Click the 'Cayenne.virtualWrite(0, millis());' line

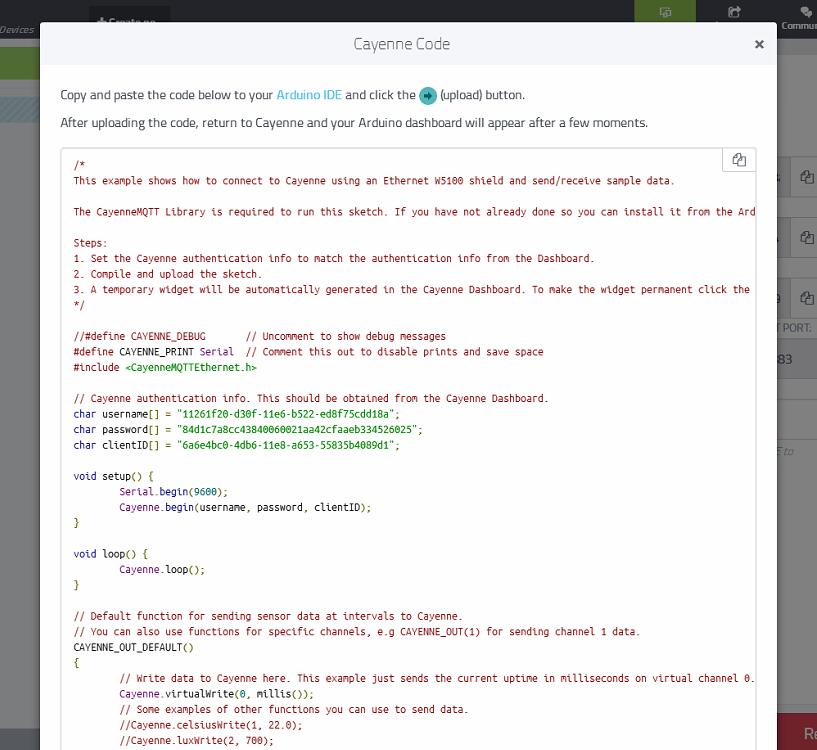coord(216,694)
